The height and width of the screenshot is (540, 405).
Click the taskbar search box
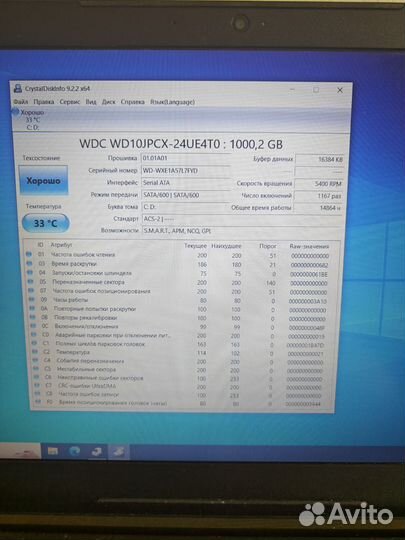pos(20,451)
